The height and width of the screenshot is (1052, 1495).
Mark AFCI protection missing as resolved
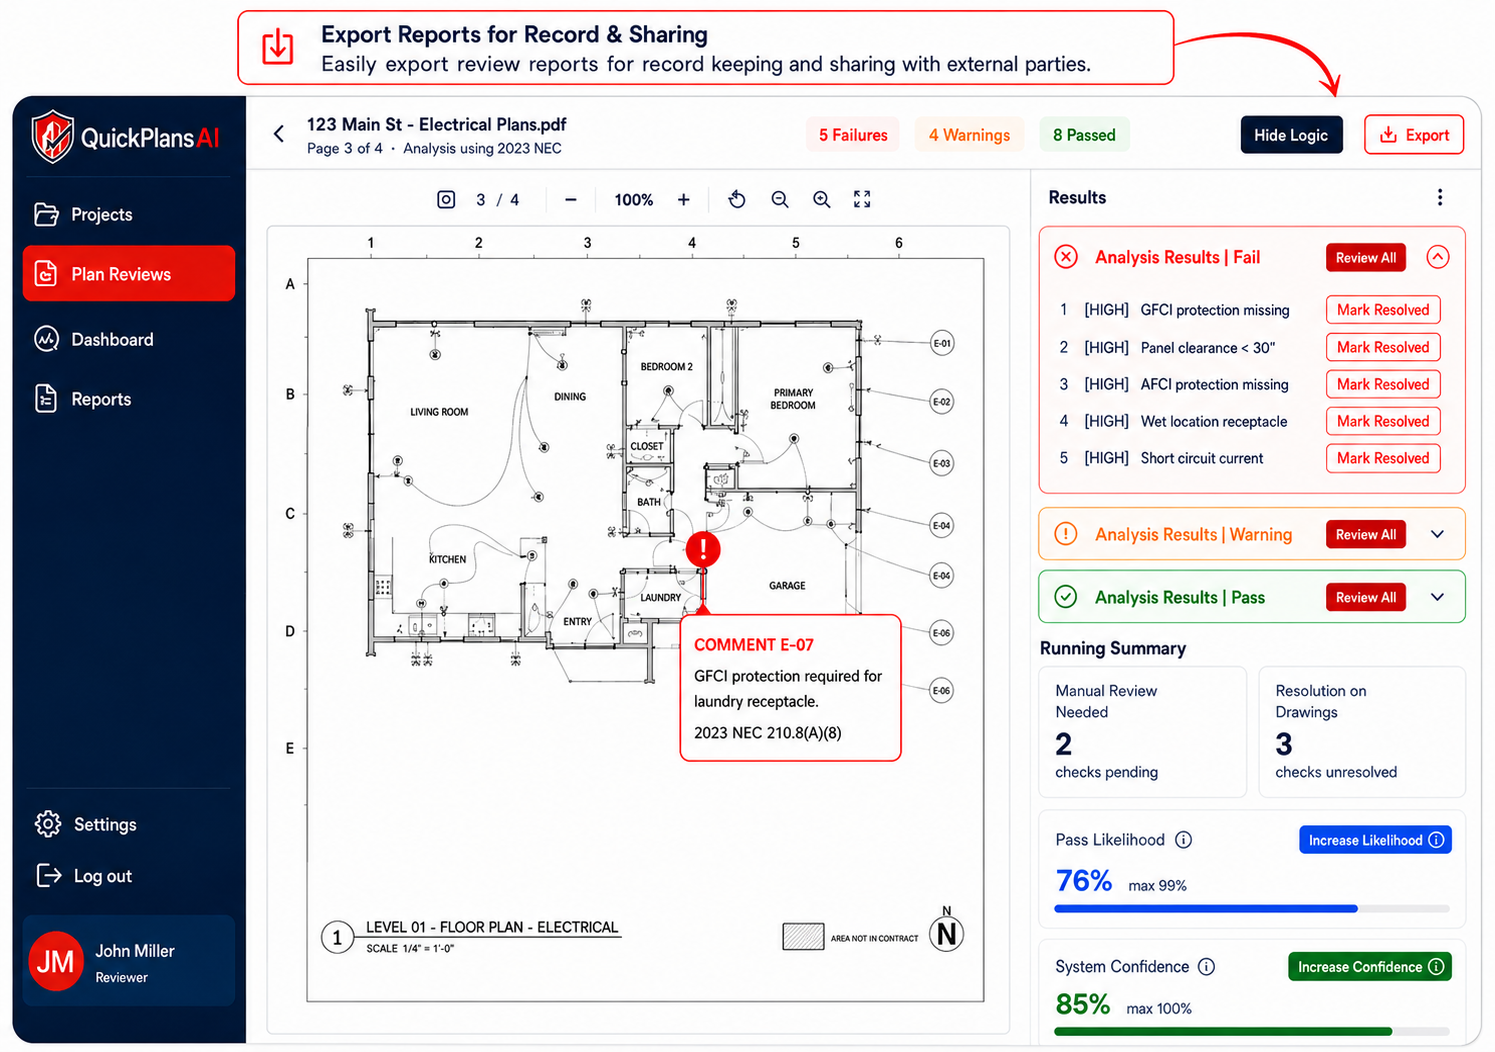coord(1383,384)
